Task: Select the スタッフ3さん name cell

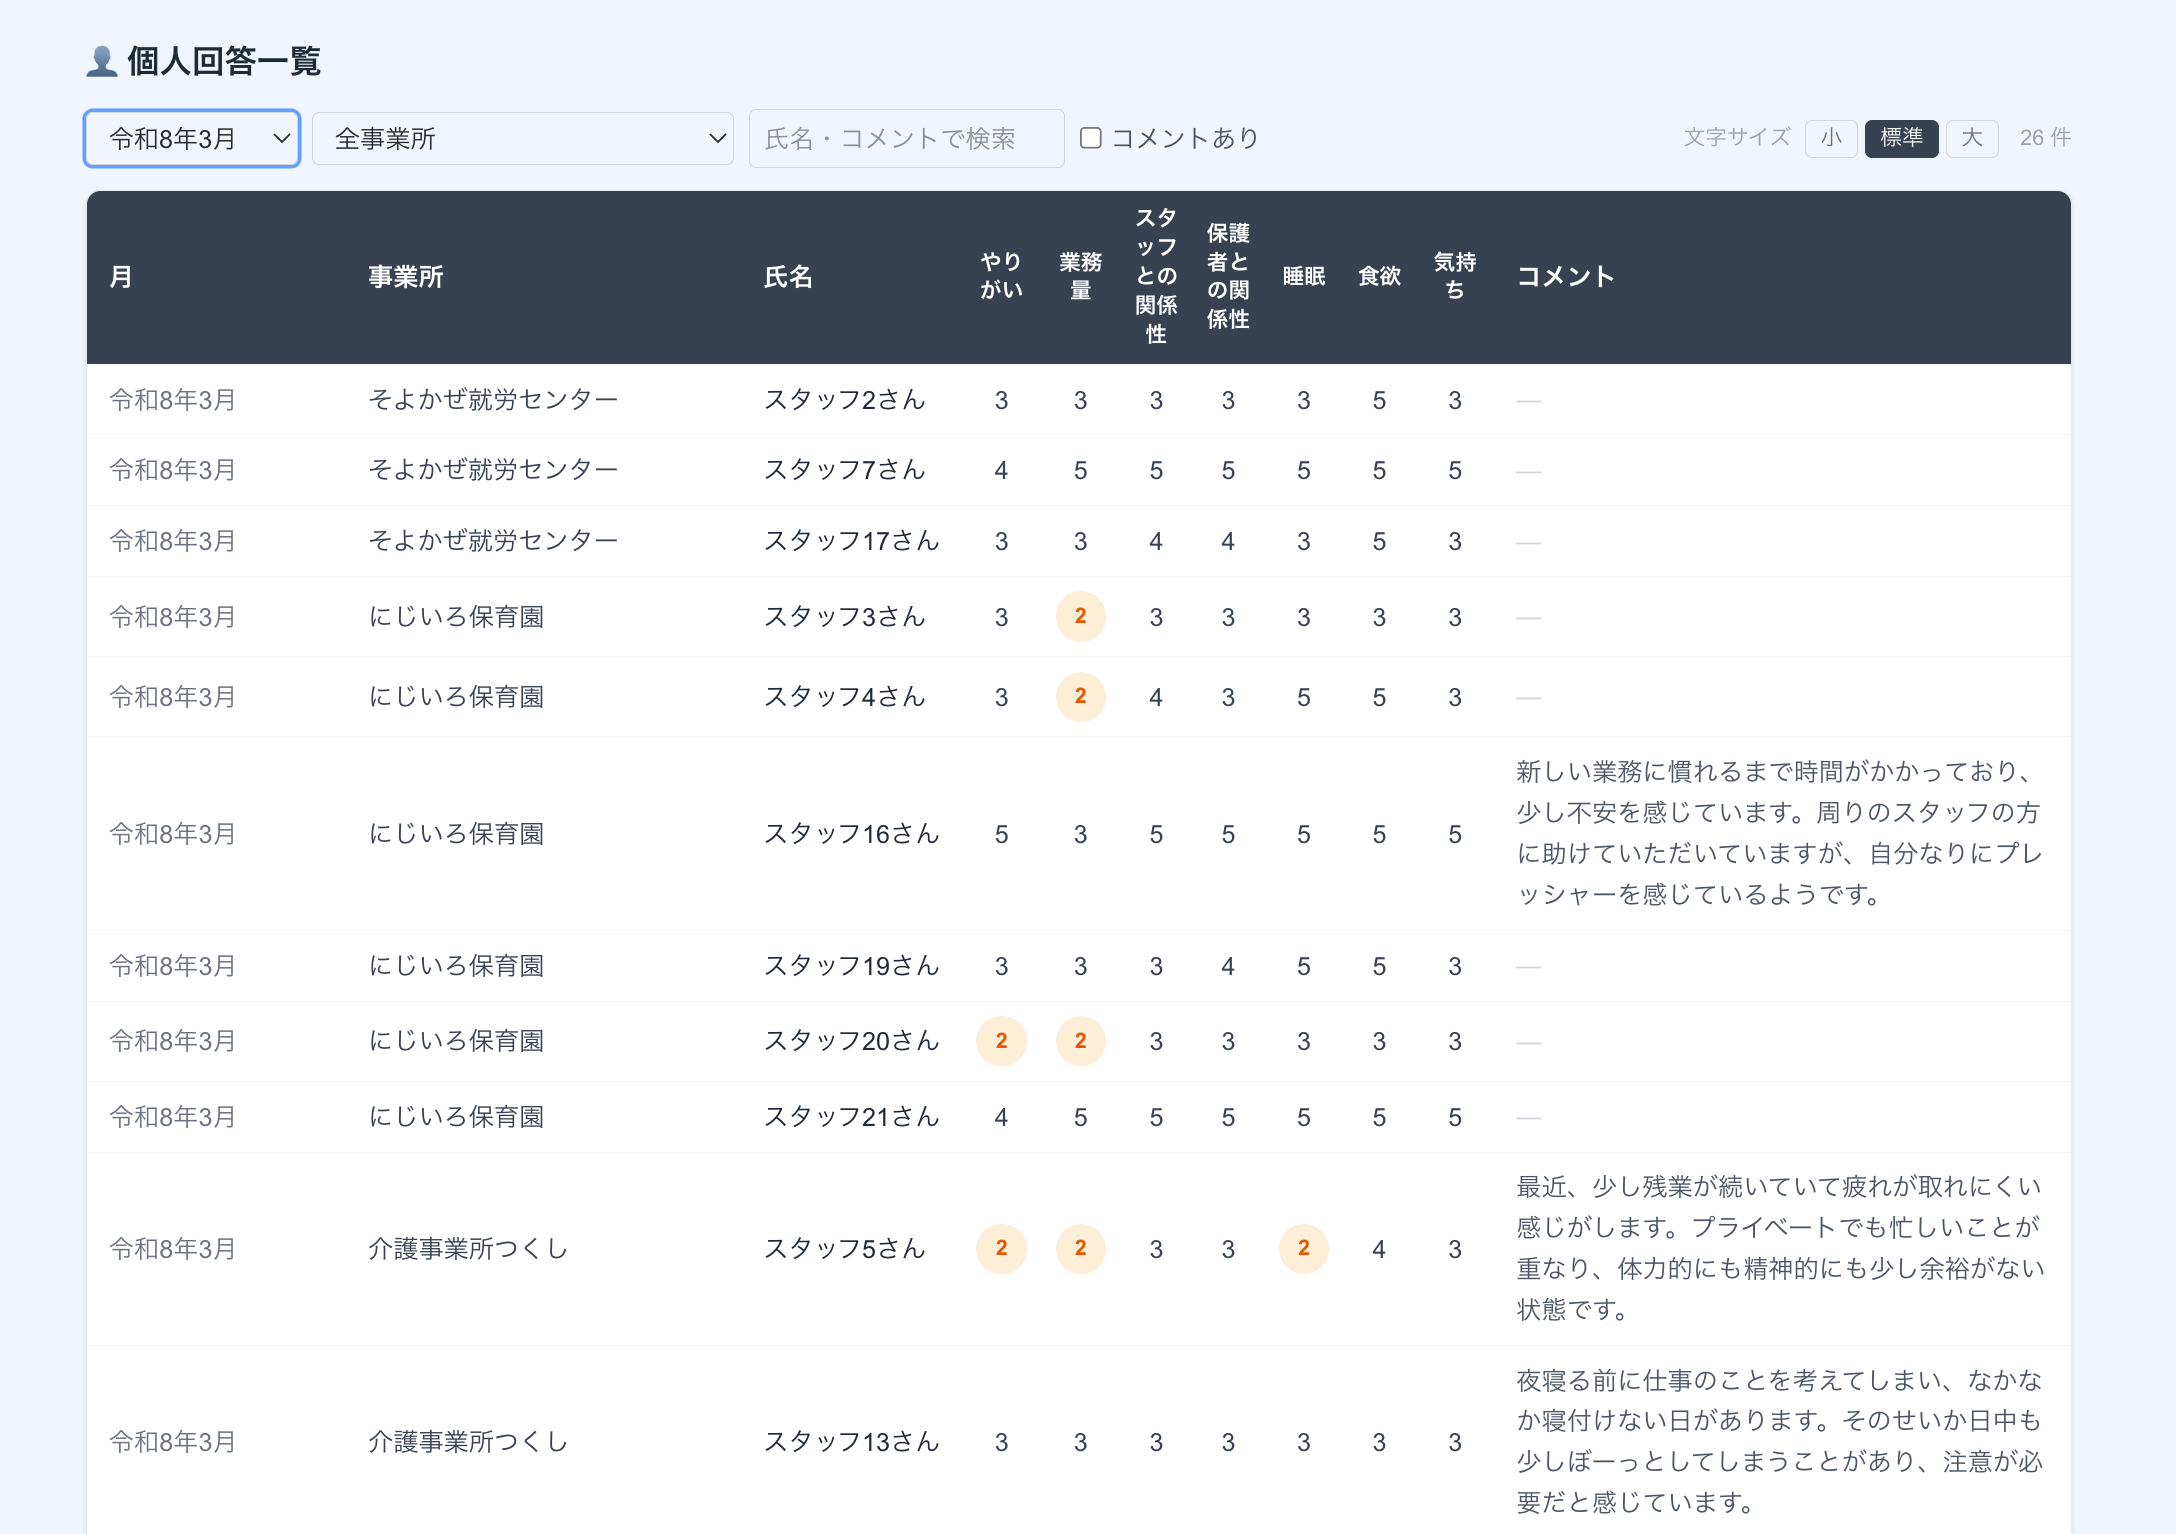Action: tap(845, 617)
